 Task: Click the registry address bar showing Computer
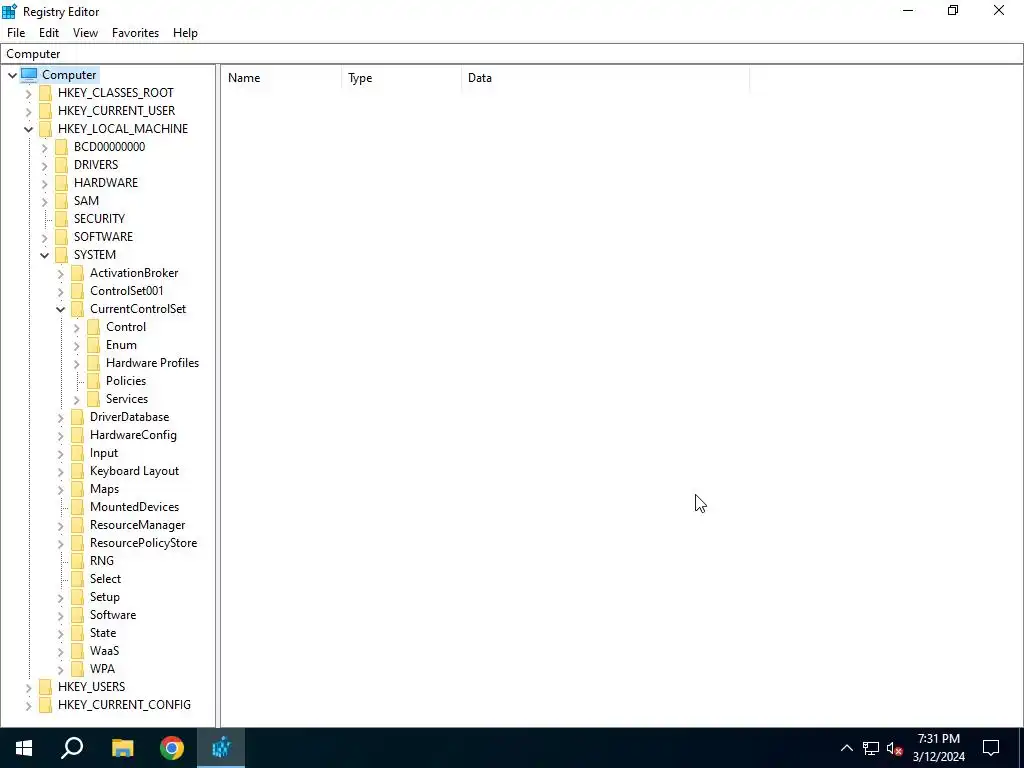(511, 54)
